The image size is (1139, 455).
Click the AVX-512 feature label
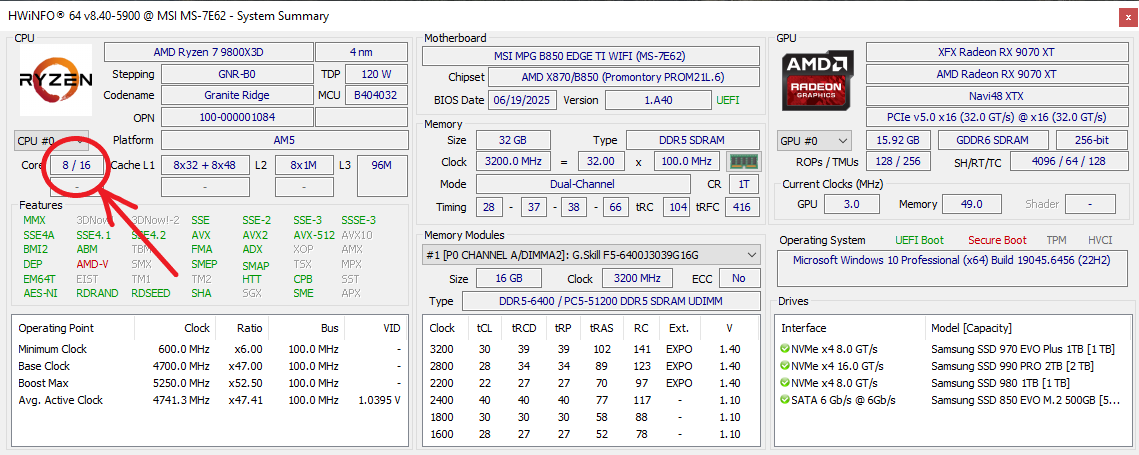[315, 235]
